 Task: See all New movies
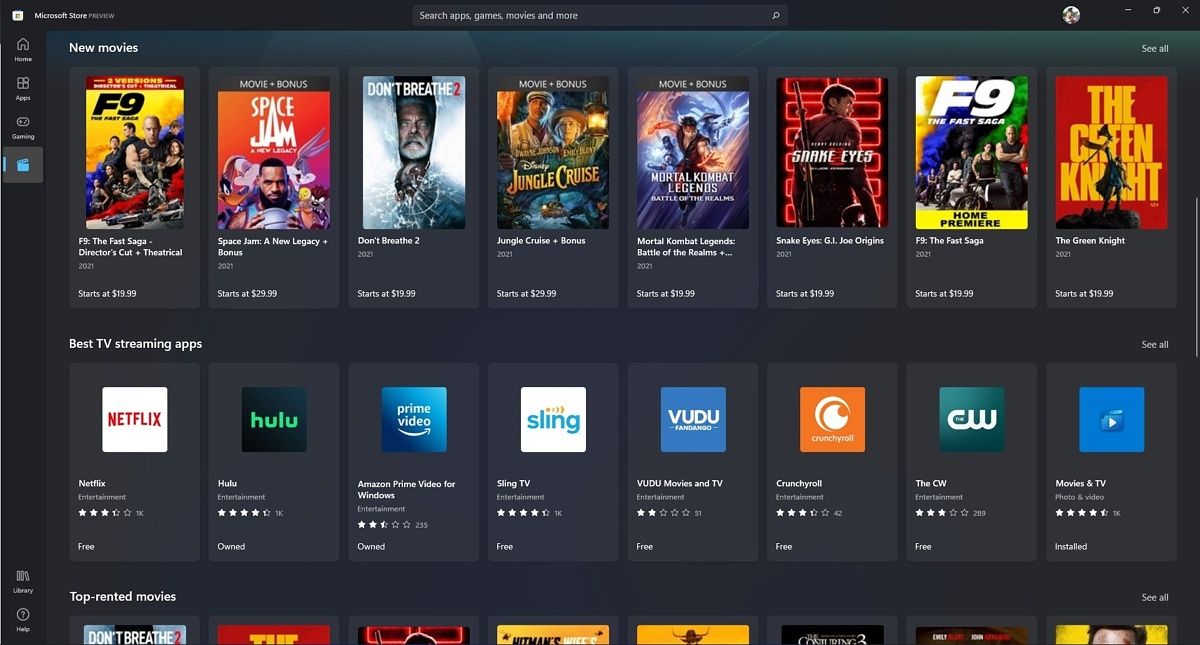coord(1155,48)
